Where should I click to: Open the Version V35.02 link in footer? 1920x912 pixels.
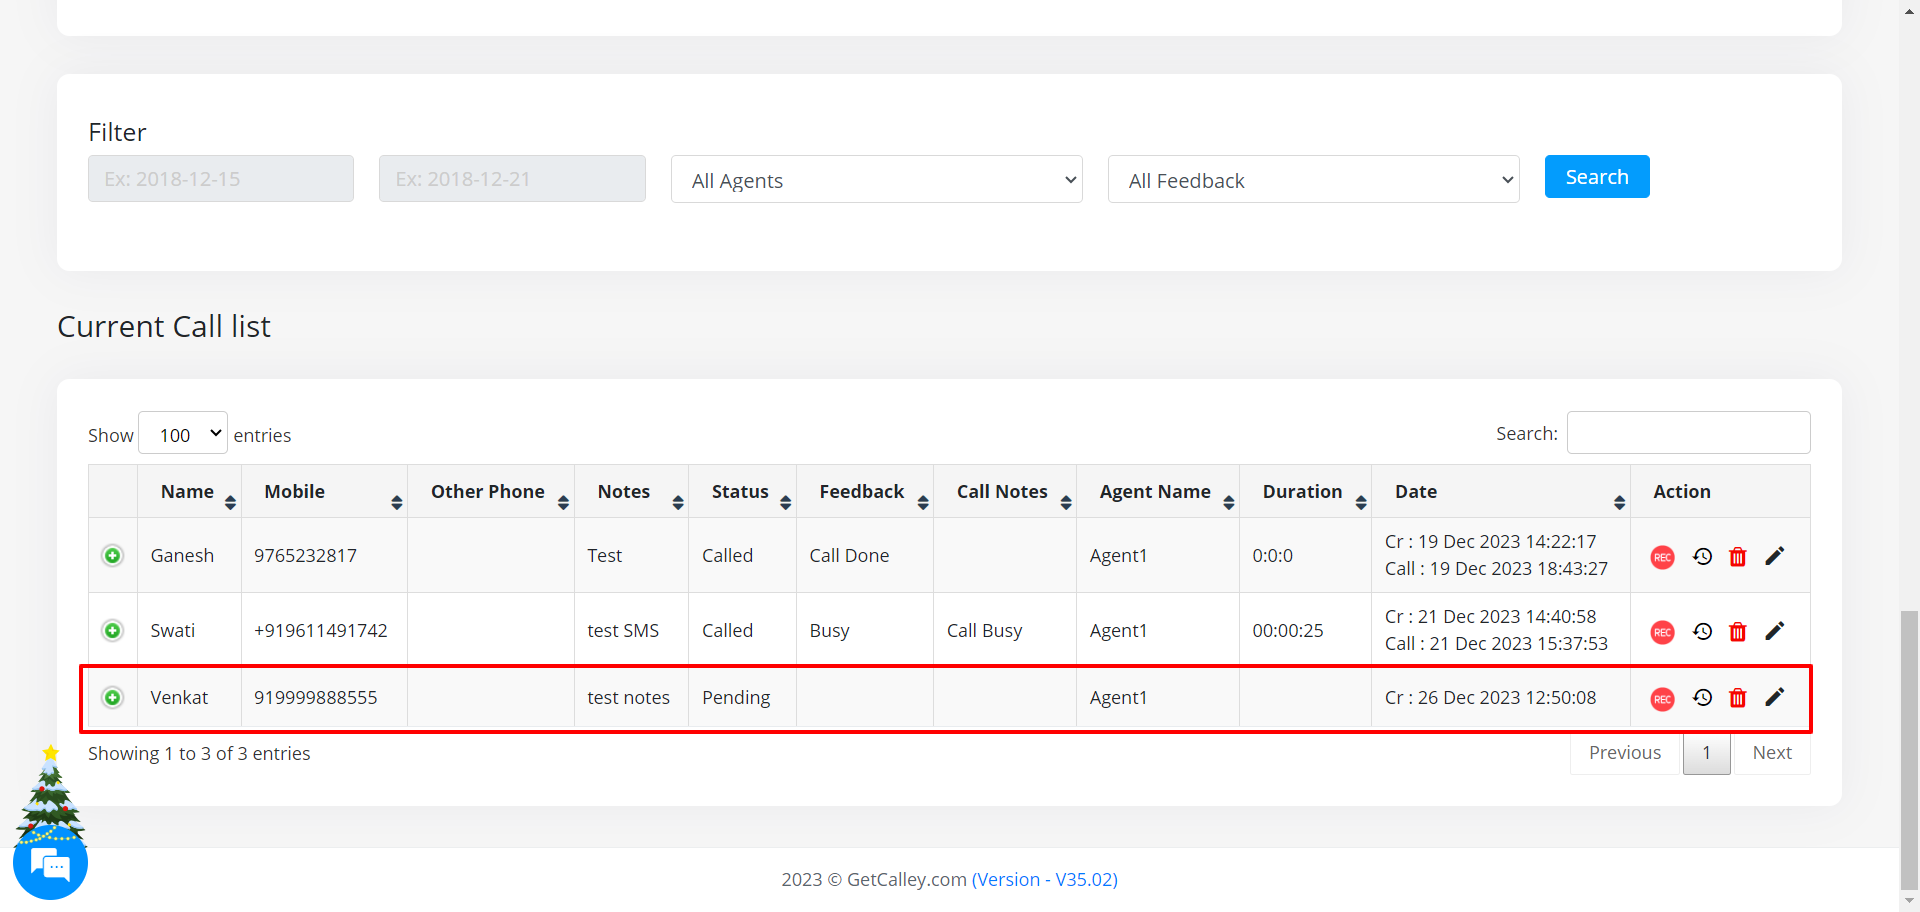tap(1044, 880)
